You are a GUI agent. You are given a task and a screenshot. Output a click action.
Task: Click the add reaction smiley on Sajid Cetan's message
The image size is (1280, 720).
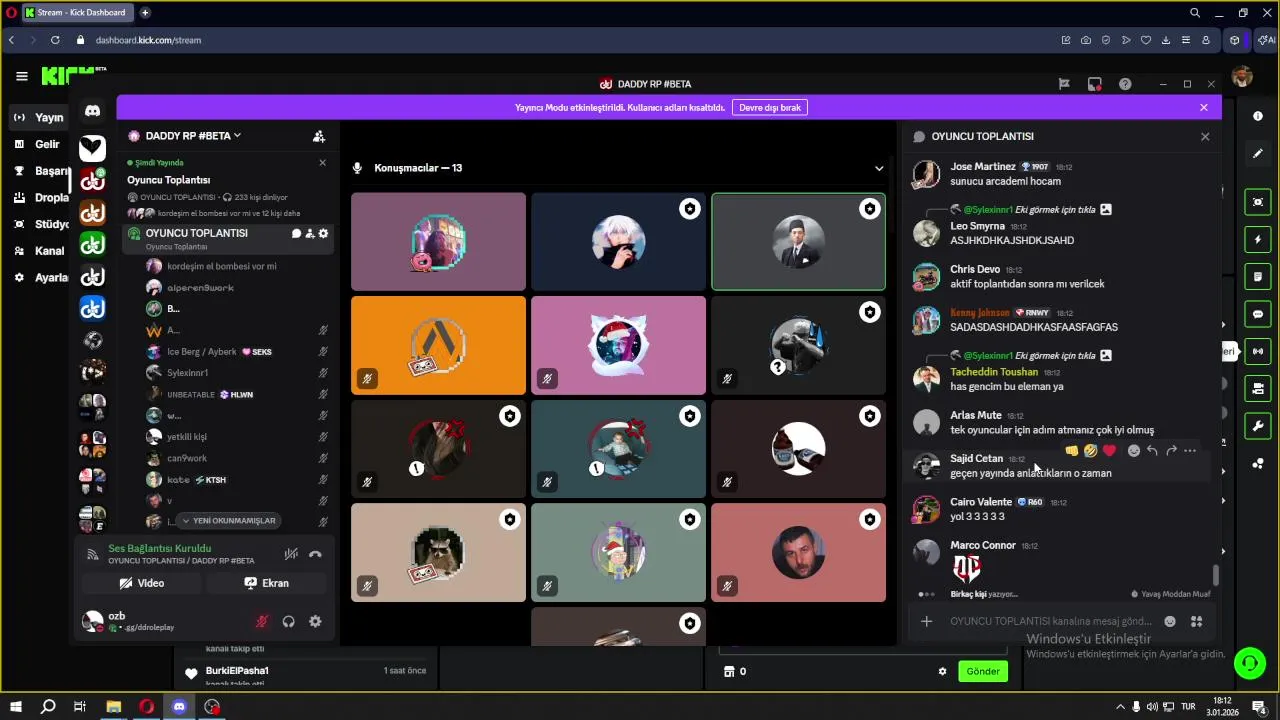click(1133, 451)
